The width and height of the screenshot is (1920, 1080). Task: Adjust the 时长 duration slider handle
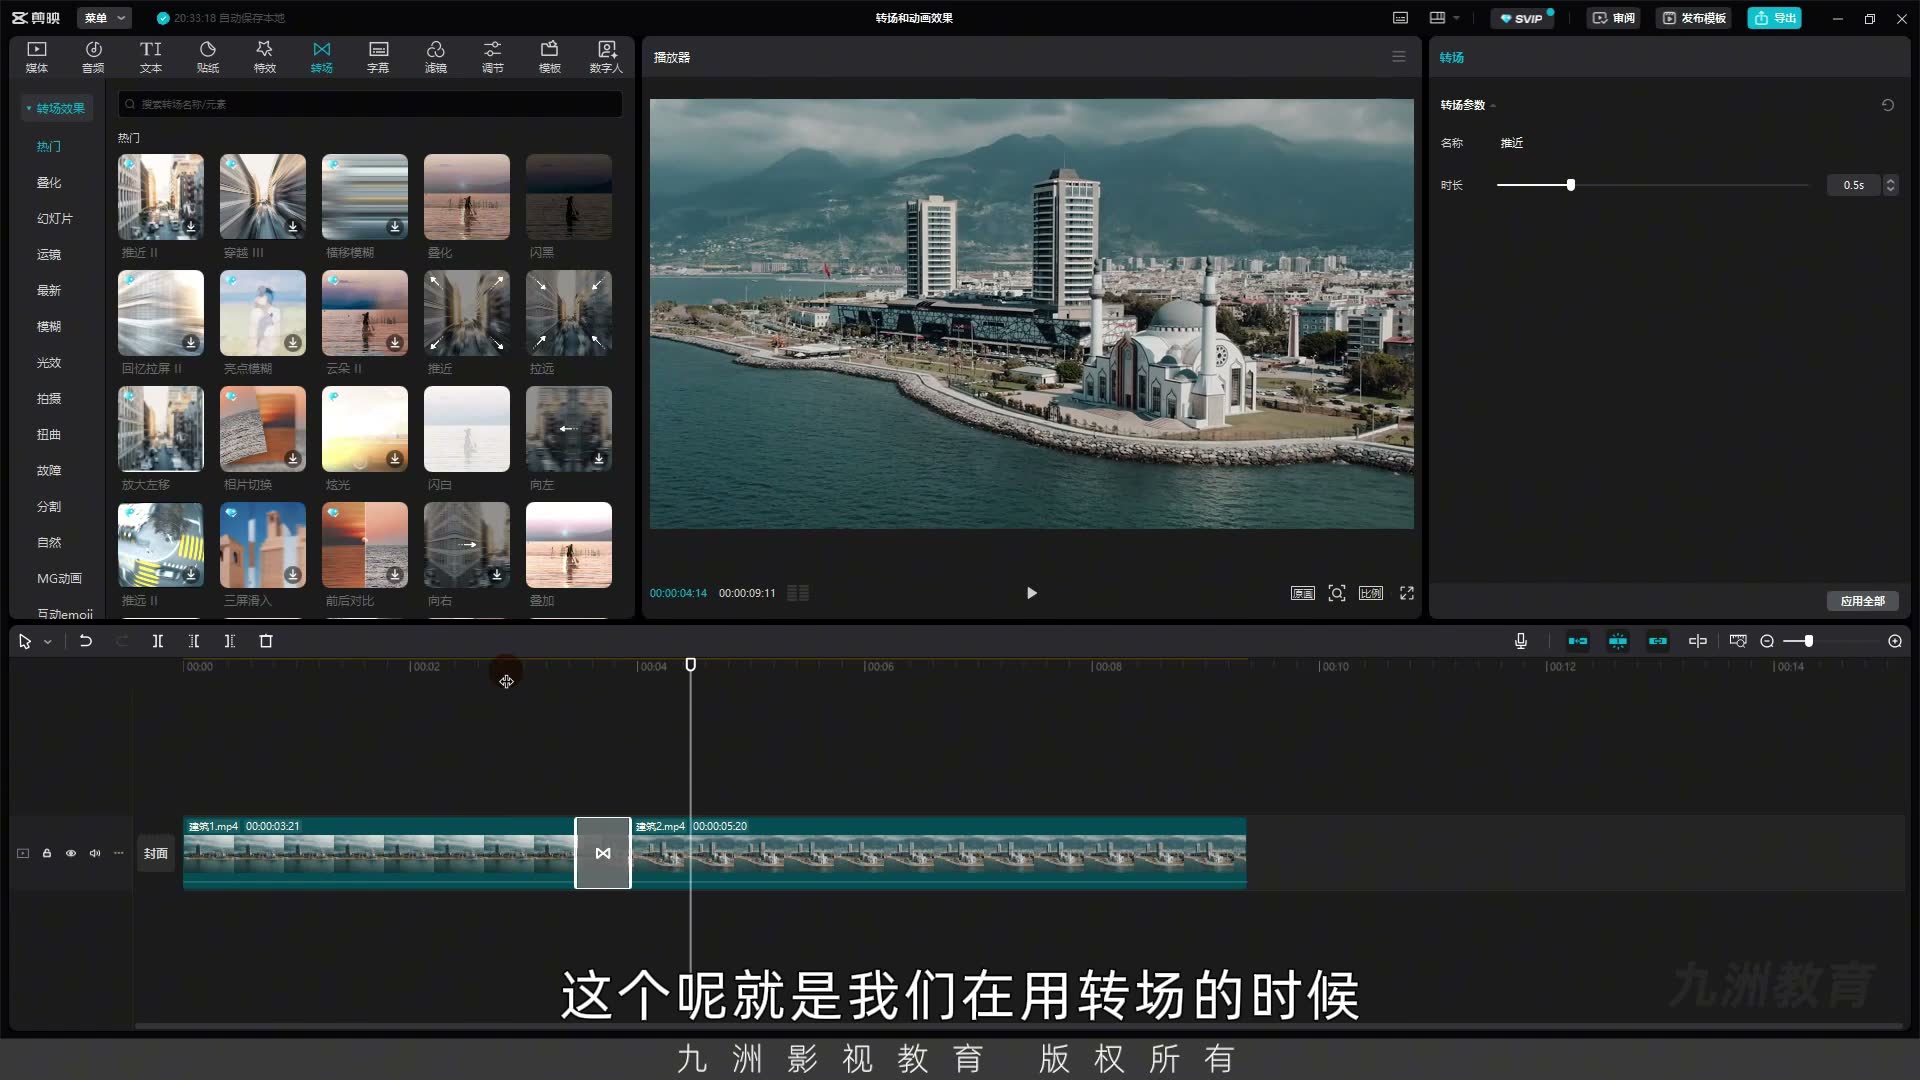[x=1571, y=185]
